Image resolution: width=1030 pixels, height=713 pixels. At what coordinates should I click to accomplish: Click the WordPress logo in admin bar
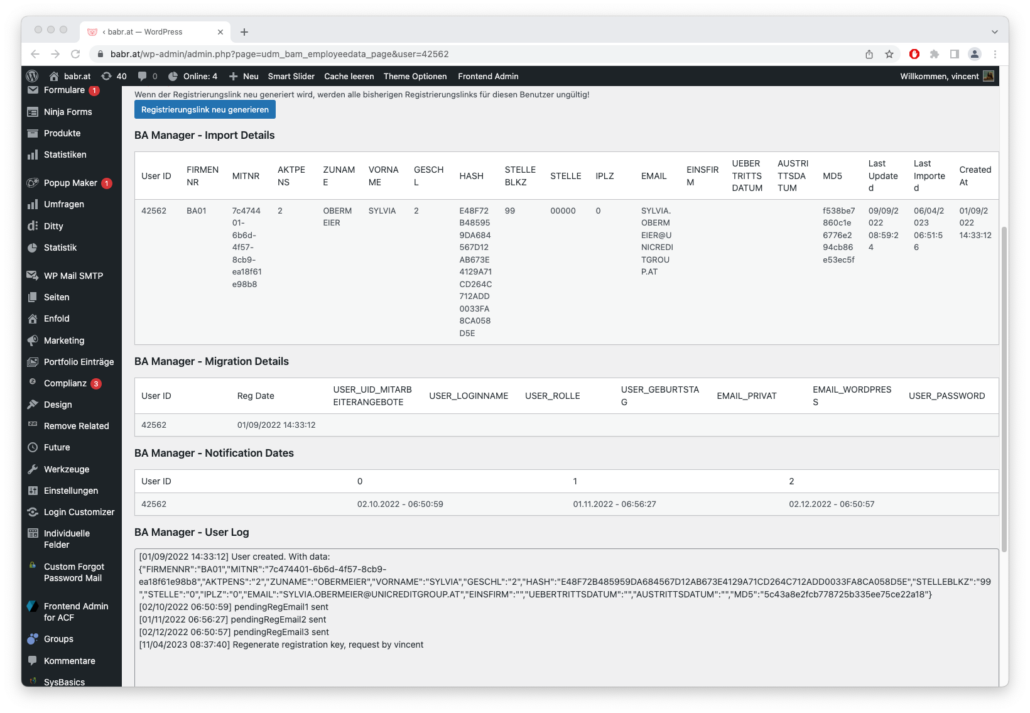[32, 76]
